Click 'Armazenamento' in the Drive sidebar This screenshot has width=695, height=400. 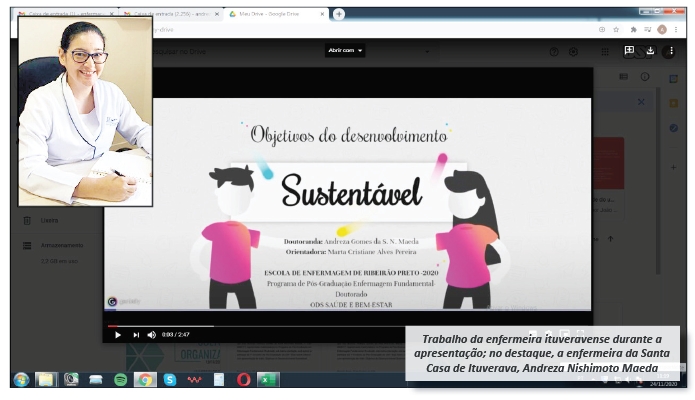click(62, 245)
